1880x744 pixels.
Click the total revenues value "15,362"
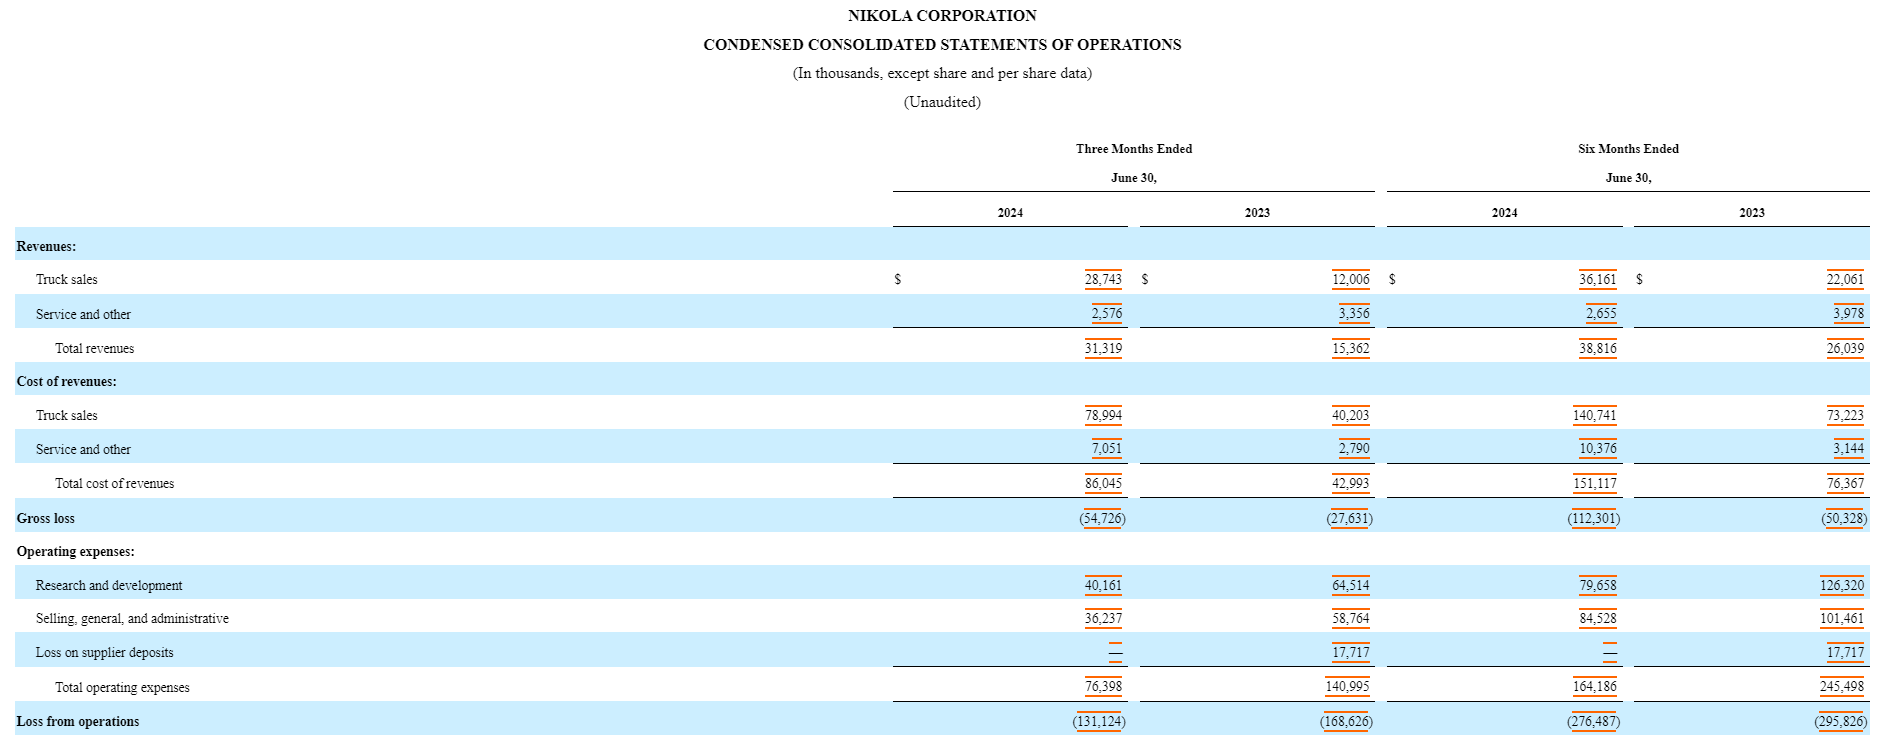click(1351, 349)
